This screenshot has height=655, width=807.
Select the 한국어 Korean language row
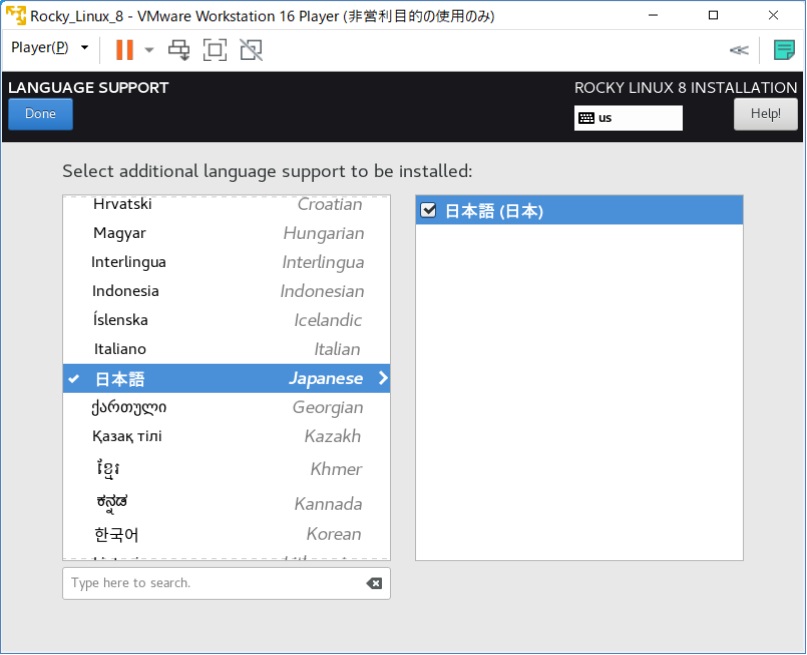tap(200, 534)
